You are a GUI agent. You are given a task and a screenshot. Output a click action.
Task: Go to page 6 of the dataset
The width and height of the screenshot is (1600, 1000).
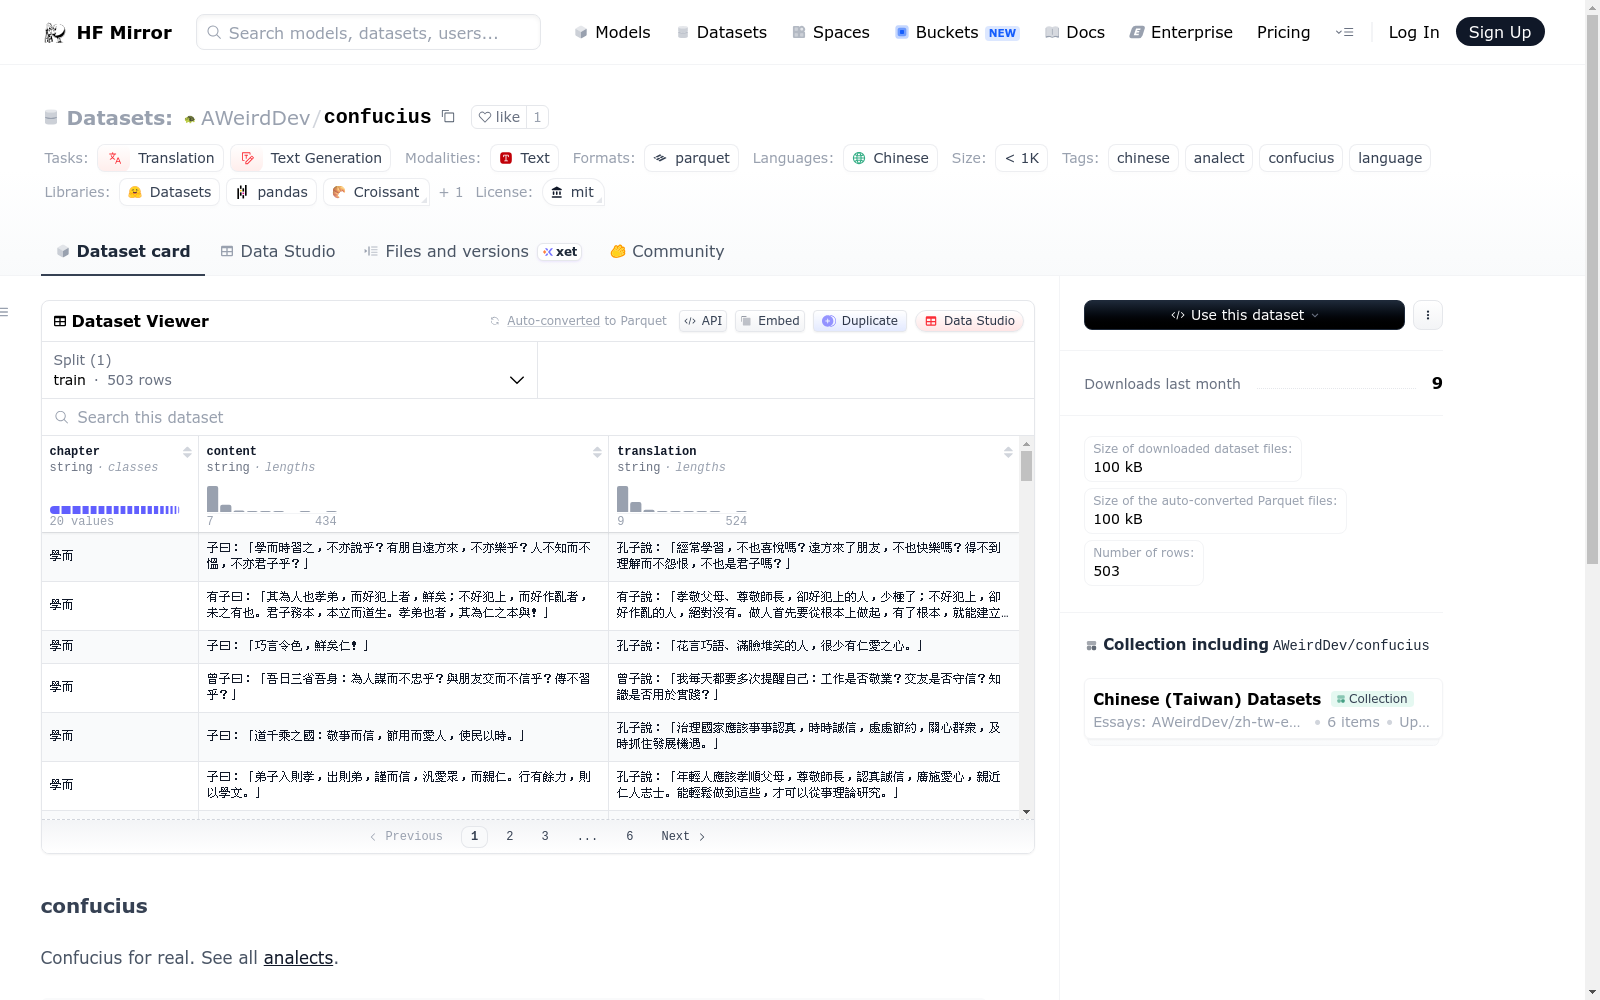tap(630, 836)
